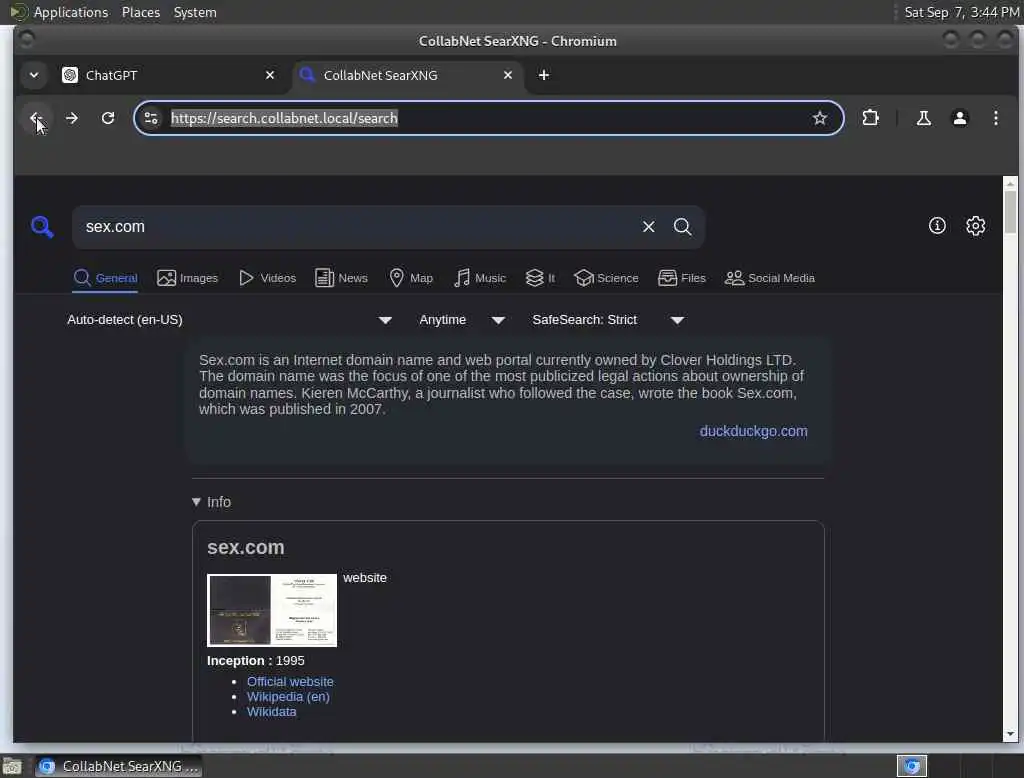Viewport: 1024px width, 778px height.
Task: Open the Wikipedia (en) link
Action: [x=288, y=696]
